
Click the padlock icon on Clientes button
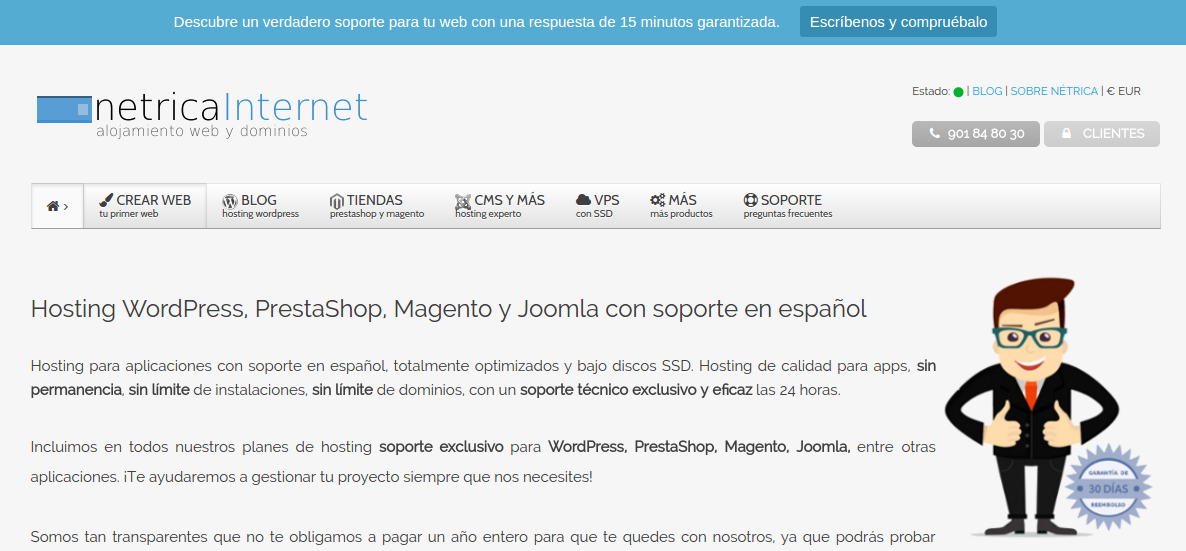(x=1066, y=133)
